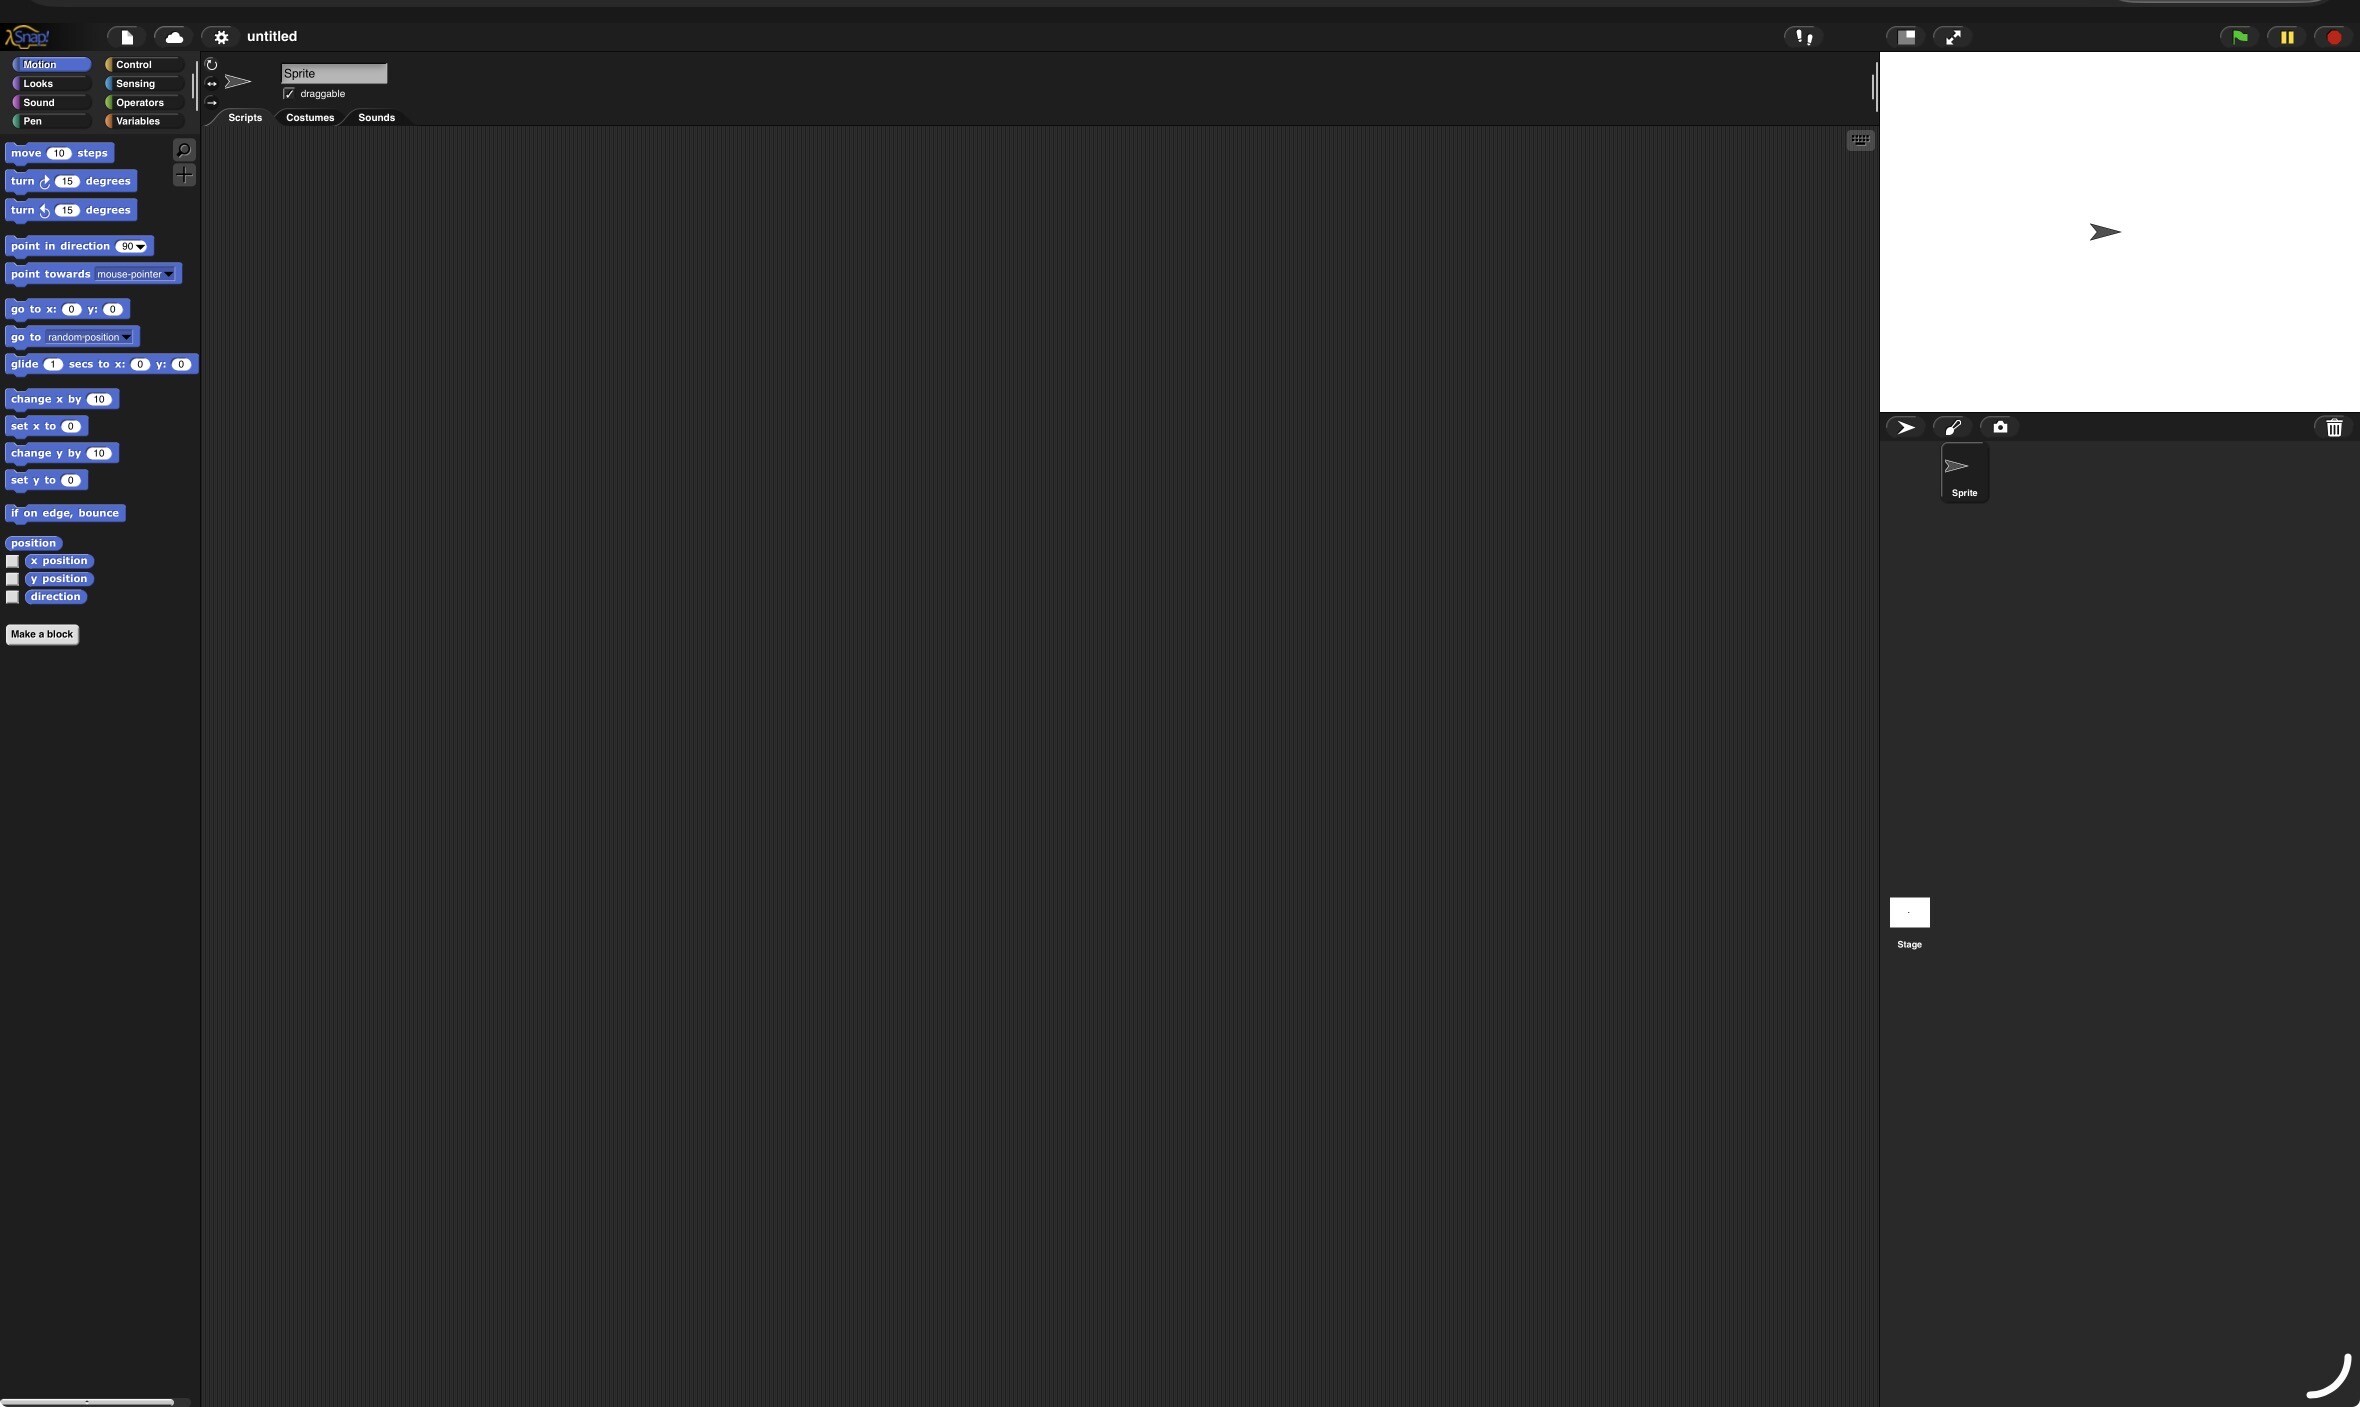Expand the mouse-pointer dropdown in point towards

coord(169,274)
